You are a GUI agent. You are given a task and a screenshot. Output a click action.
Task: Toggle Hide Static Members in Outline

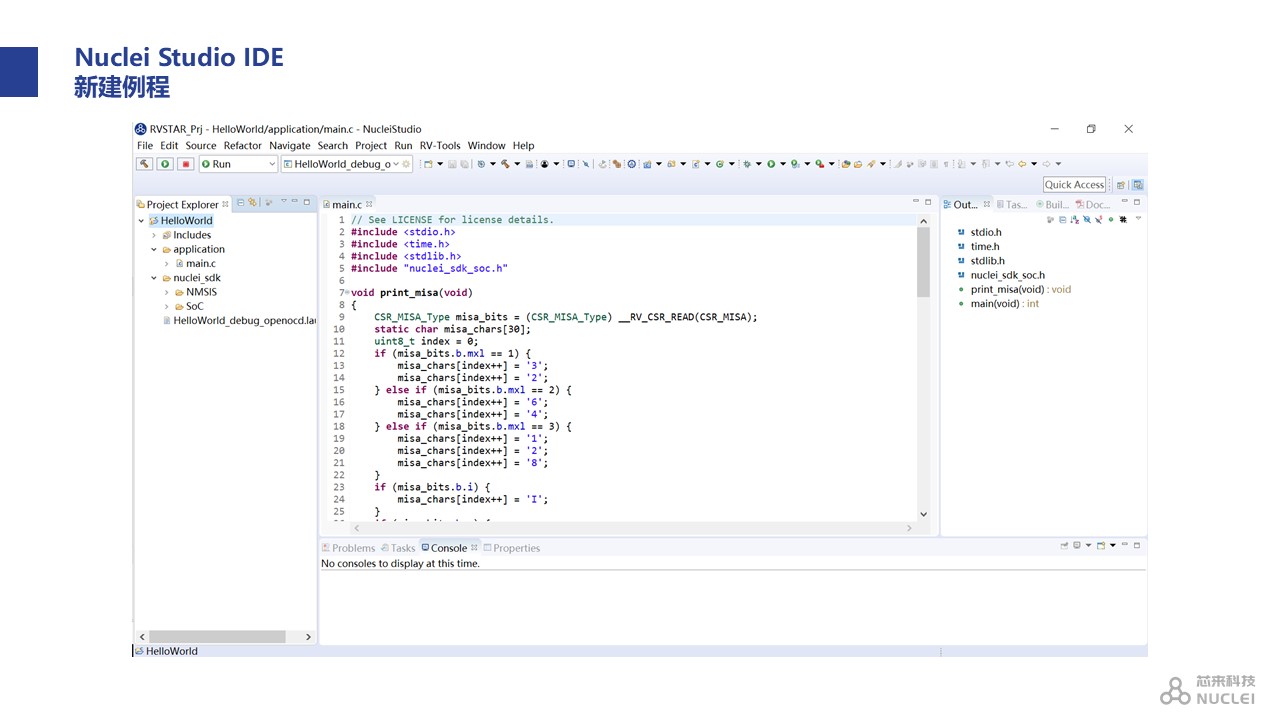[1098, 219]
